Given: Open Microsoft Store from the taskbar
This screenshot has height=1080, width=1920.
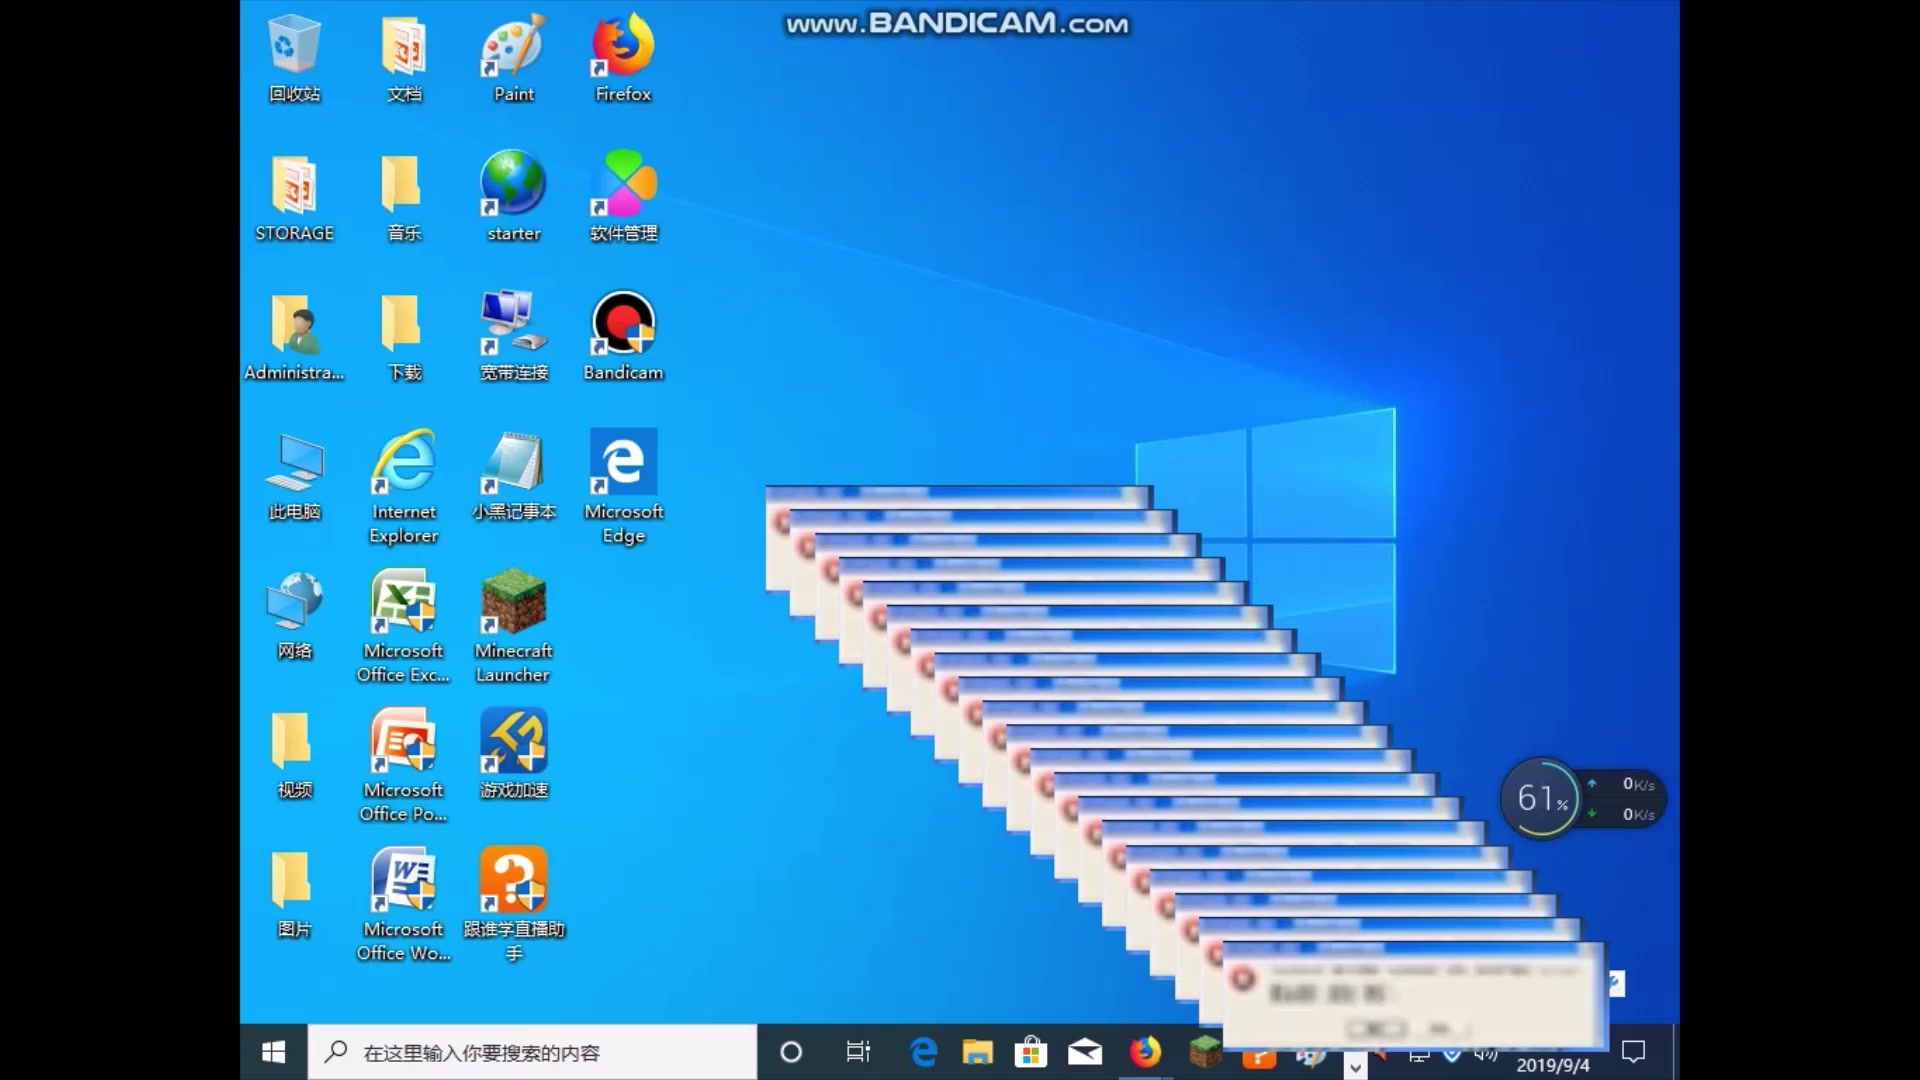Looking at the screenshot, I should click(x=1031, y=1052).
